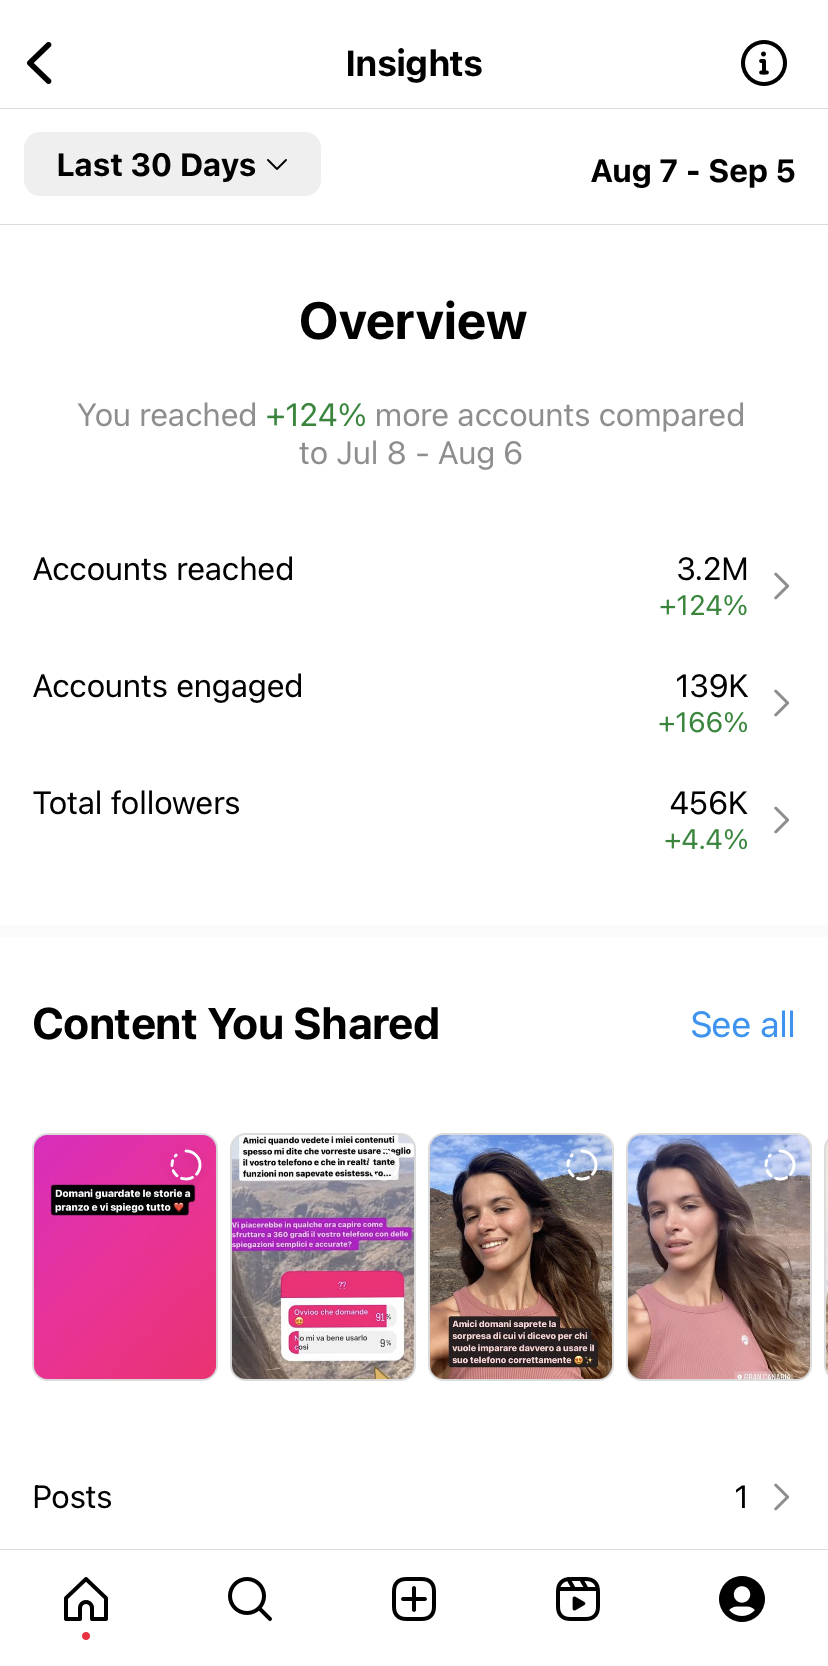Expand the Posts row chevron
Viewport: 828px width, 1666px height.
(782, 1497)
